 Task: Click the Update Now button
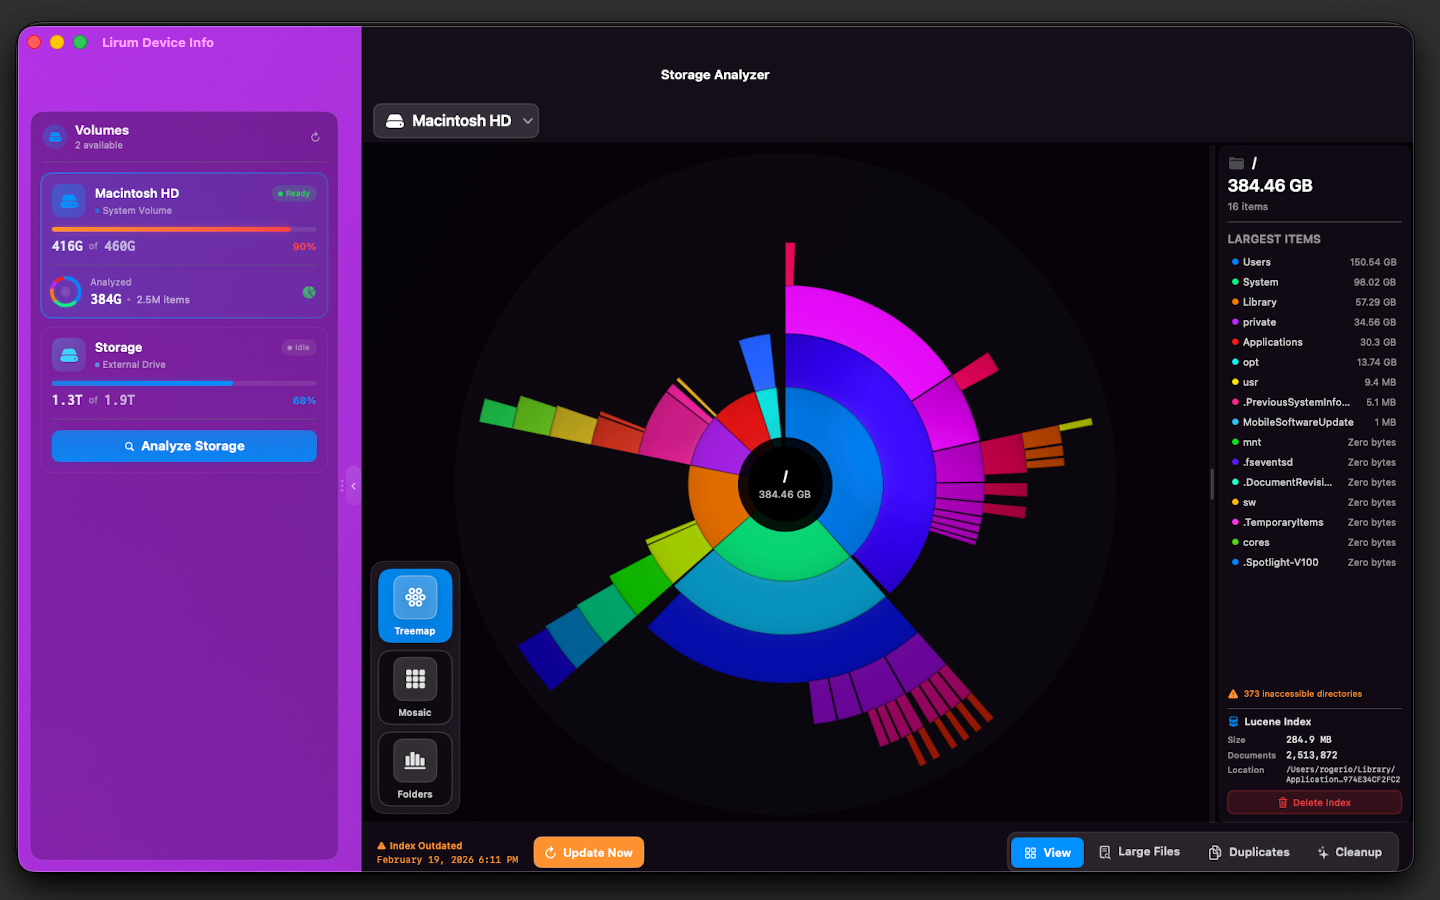coord(589,853)
